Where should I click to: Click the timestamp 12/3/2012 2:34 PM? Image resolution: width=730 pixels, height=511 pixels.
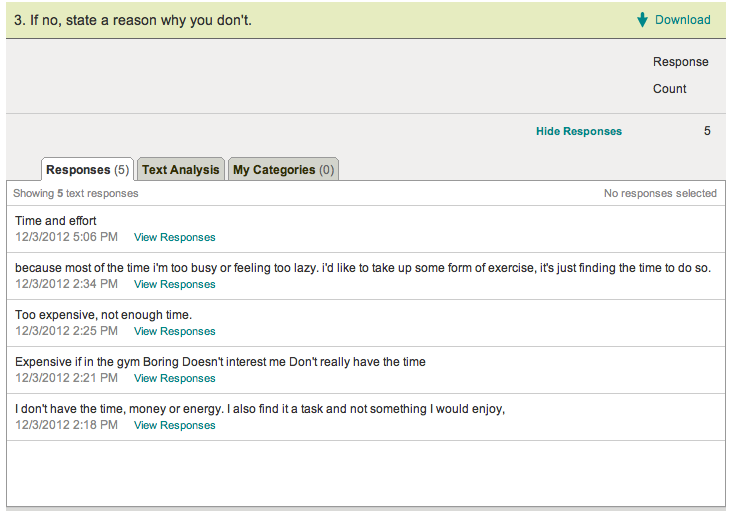coord(66,284)
